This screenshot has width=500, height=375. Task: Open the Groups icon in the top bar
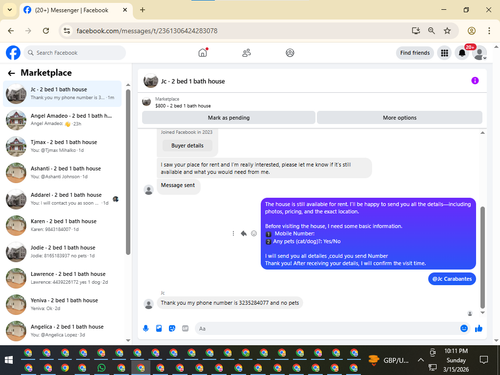tap(290, 53)
